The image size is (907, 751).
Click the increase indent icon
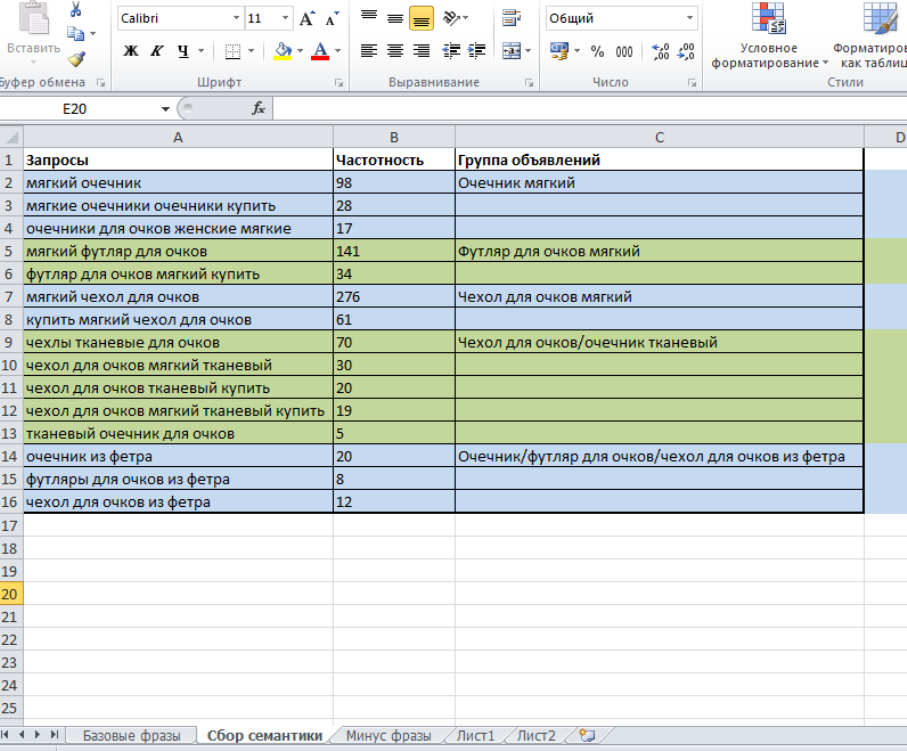tap(477, 51)
